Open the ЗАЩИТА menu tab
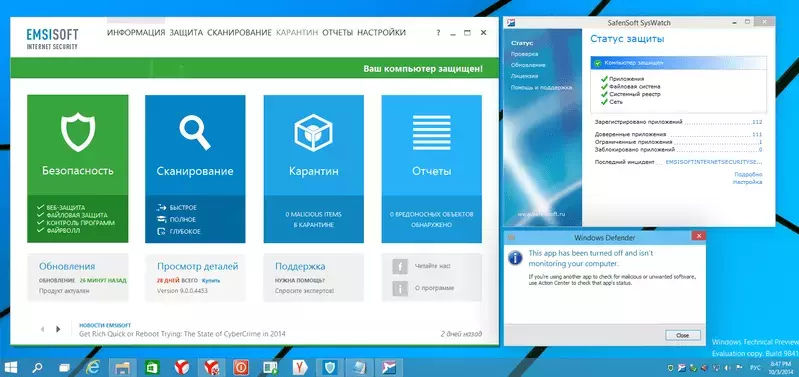The height and width of the screenshot is (377, 799). coord(186,33)
